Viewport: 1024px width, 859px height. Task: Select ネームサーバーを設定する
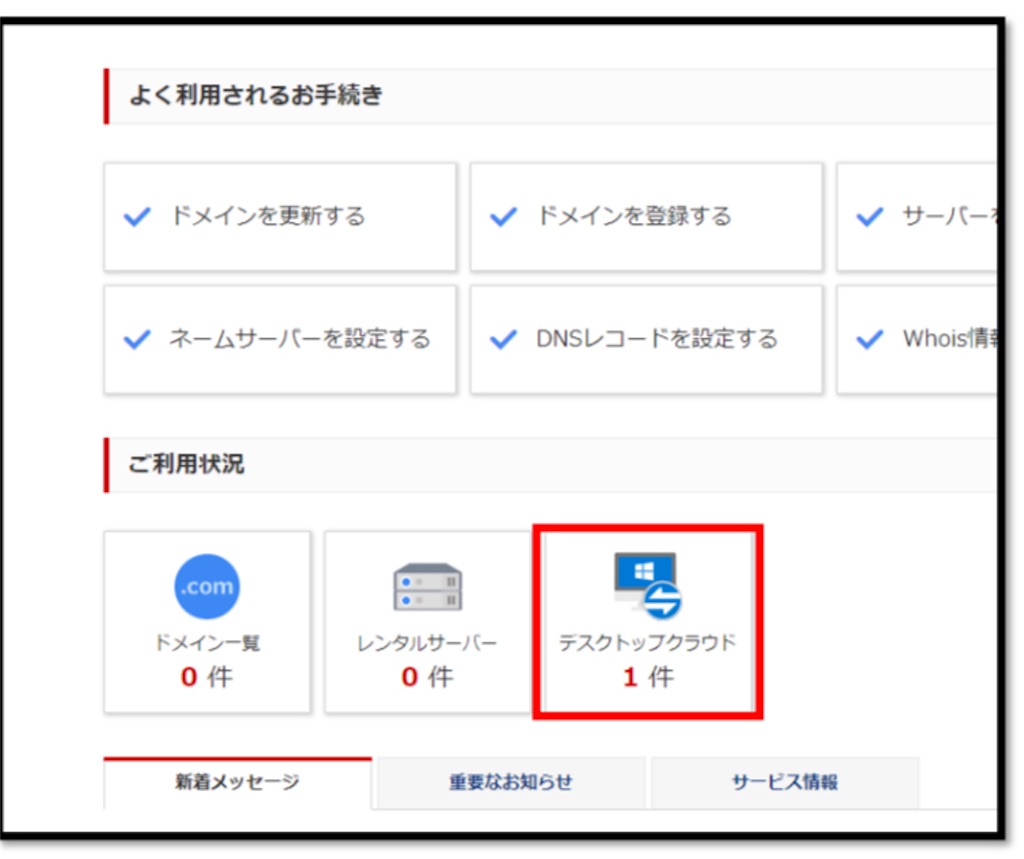pyautogui.click(x=280, y=339)
